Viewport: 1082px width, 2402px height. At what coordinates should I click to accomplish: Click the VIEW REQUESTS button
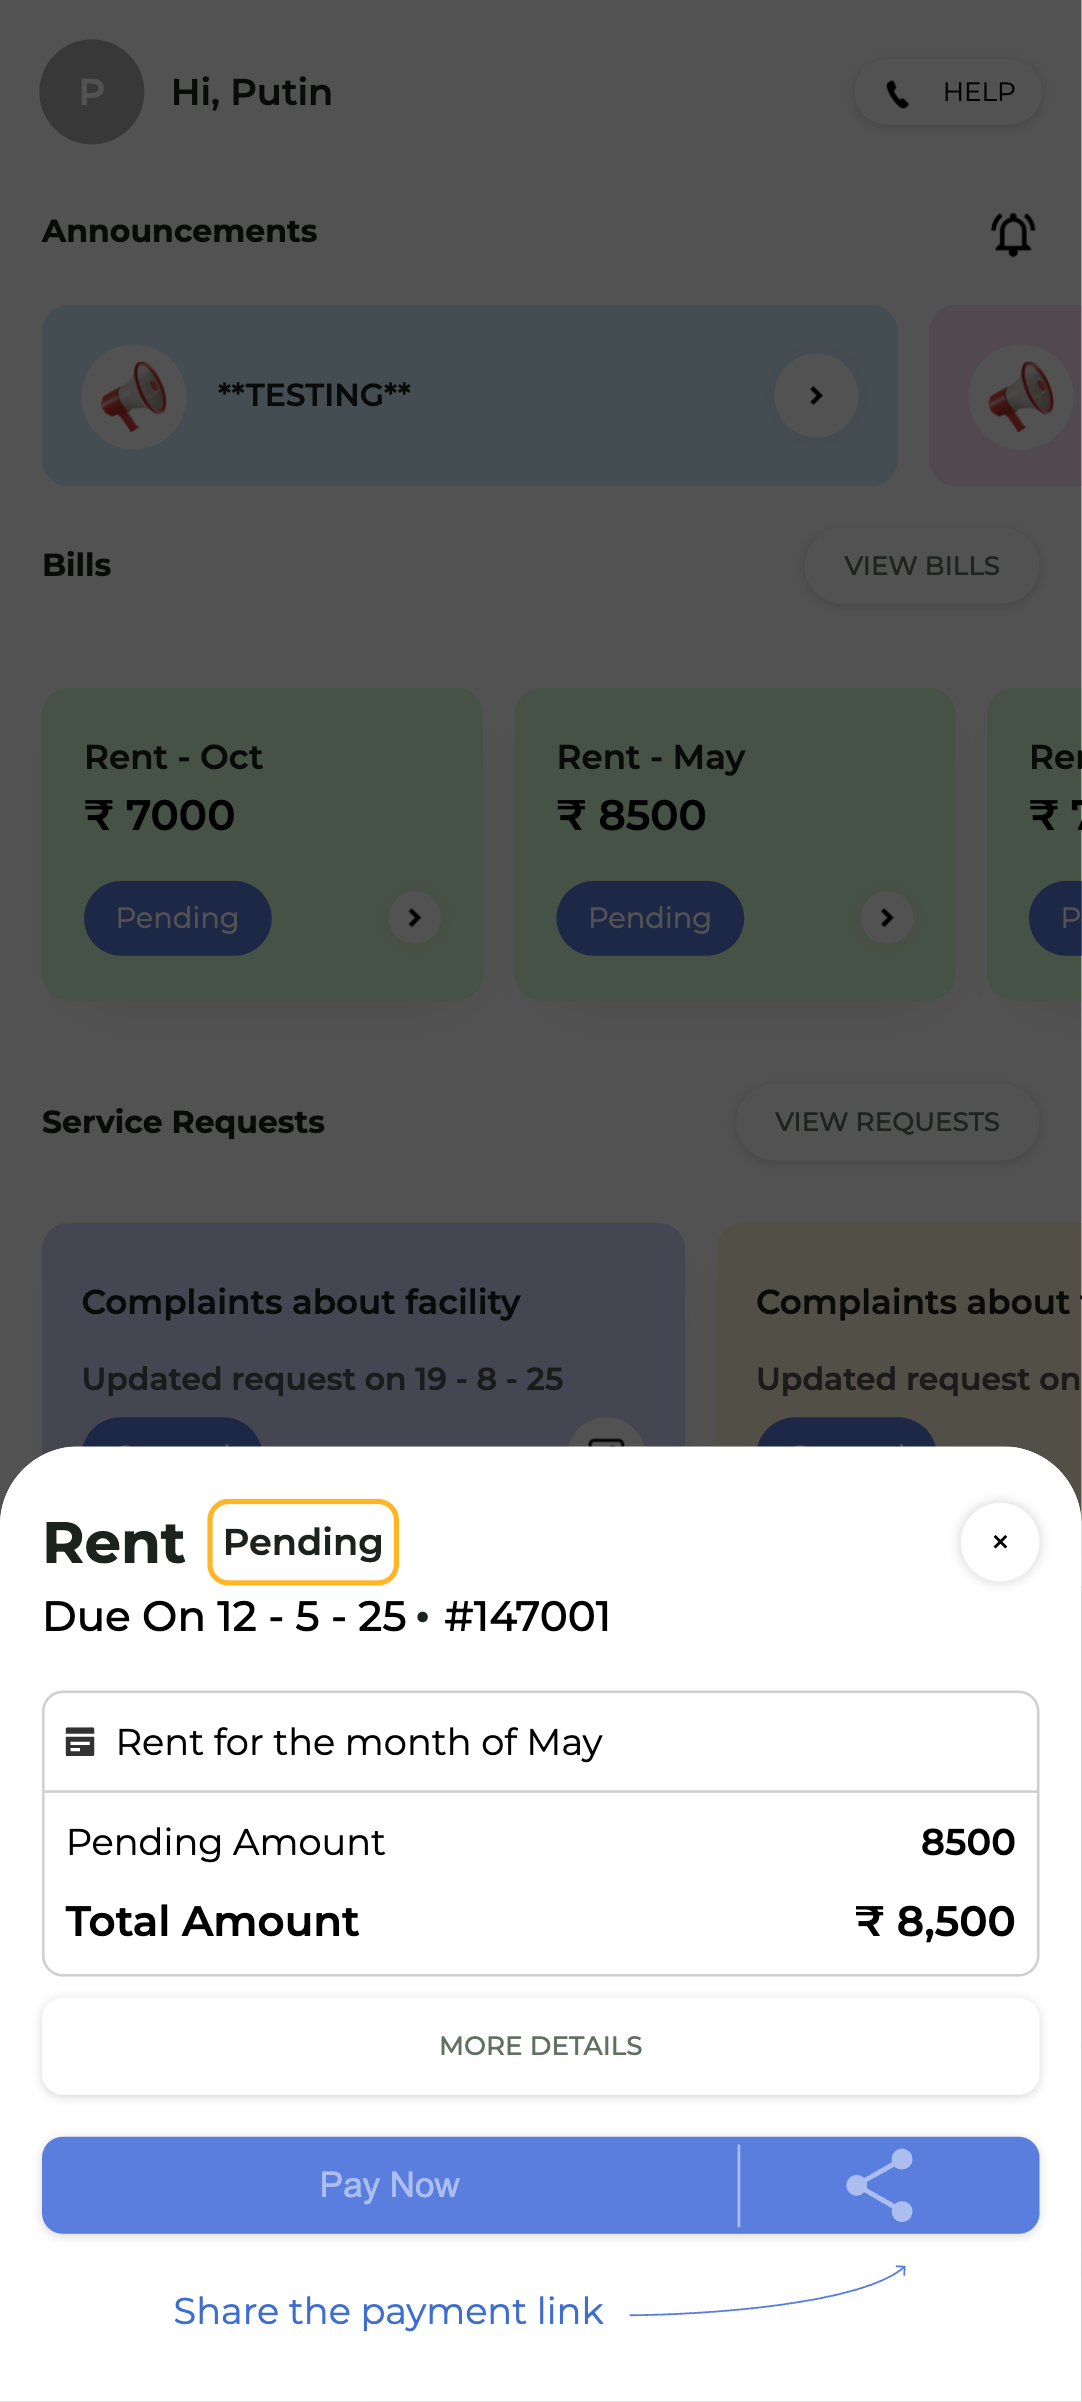(x=887, y=1122)
